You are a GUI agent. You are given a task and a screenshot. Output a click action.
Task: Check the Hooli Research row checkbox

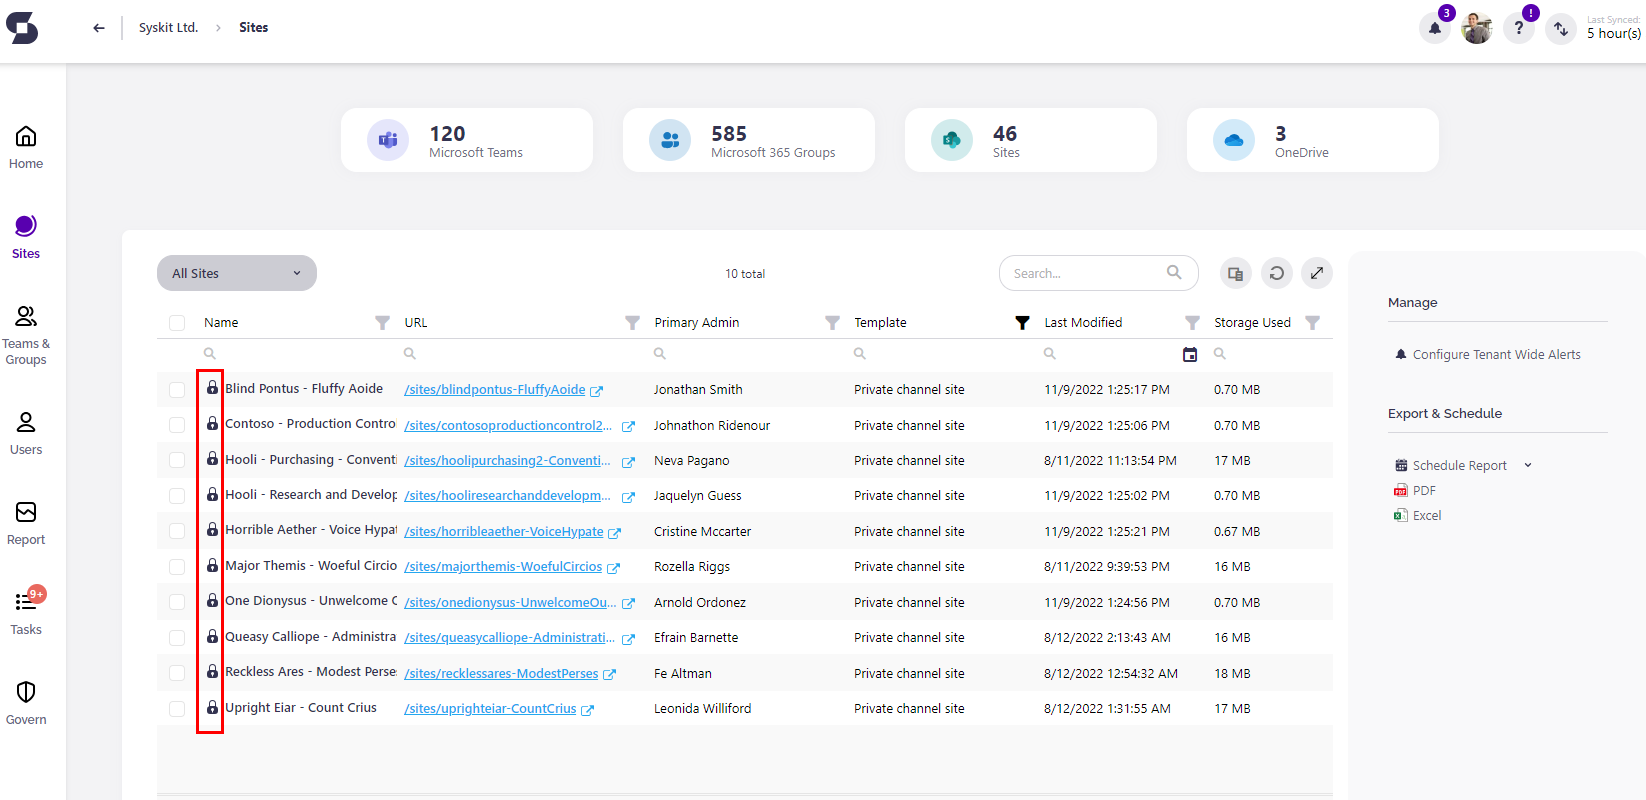coord(177,496)
